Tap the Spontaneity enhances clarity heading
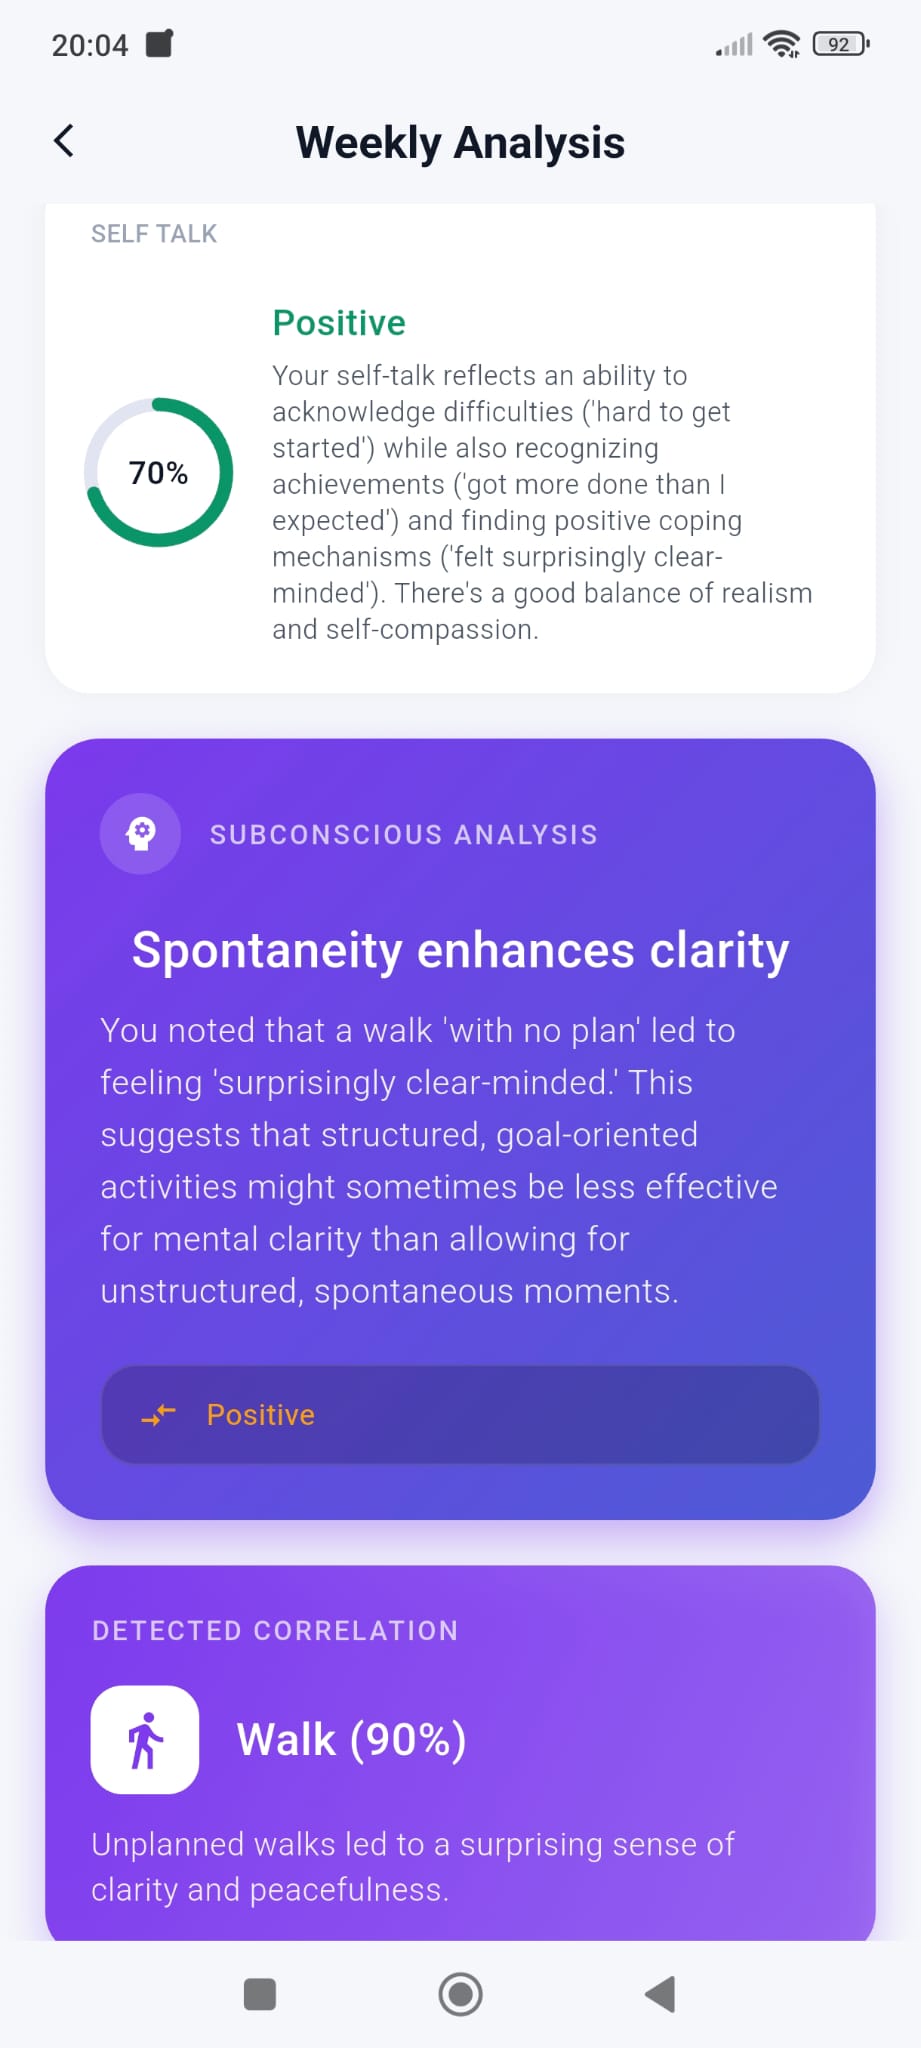Image resolution: width=921 pixels, height=2048 pixels. (459, 951)
